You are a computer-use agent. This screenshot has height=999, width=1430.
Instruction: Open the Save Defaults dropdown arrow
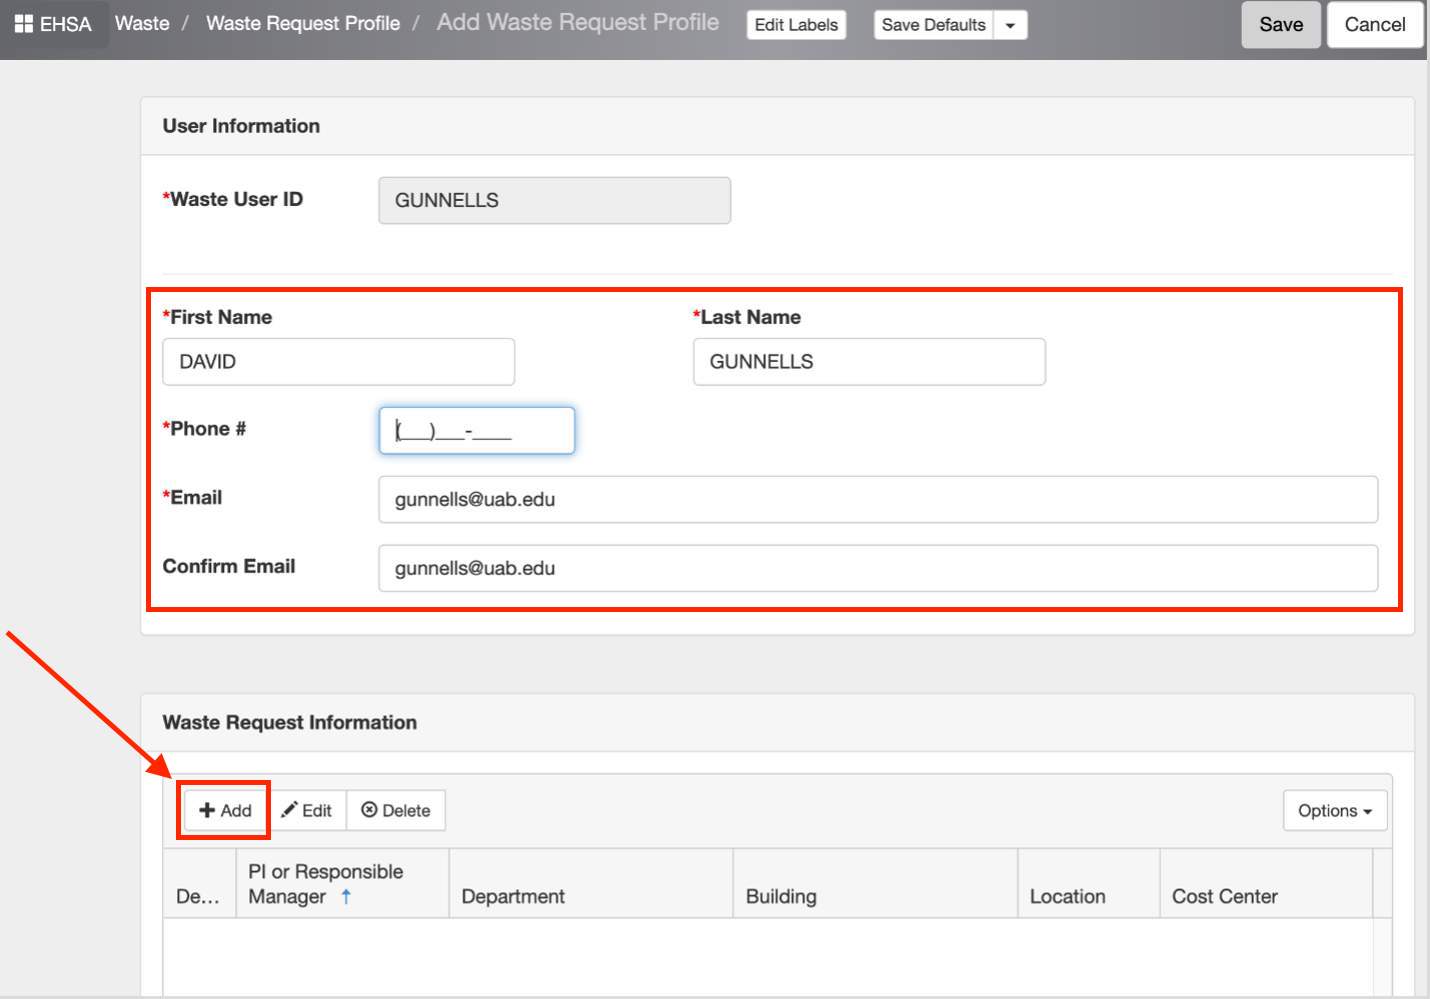point(1010,25)
